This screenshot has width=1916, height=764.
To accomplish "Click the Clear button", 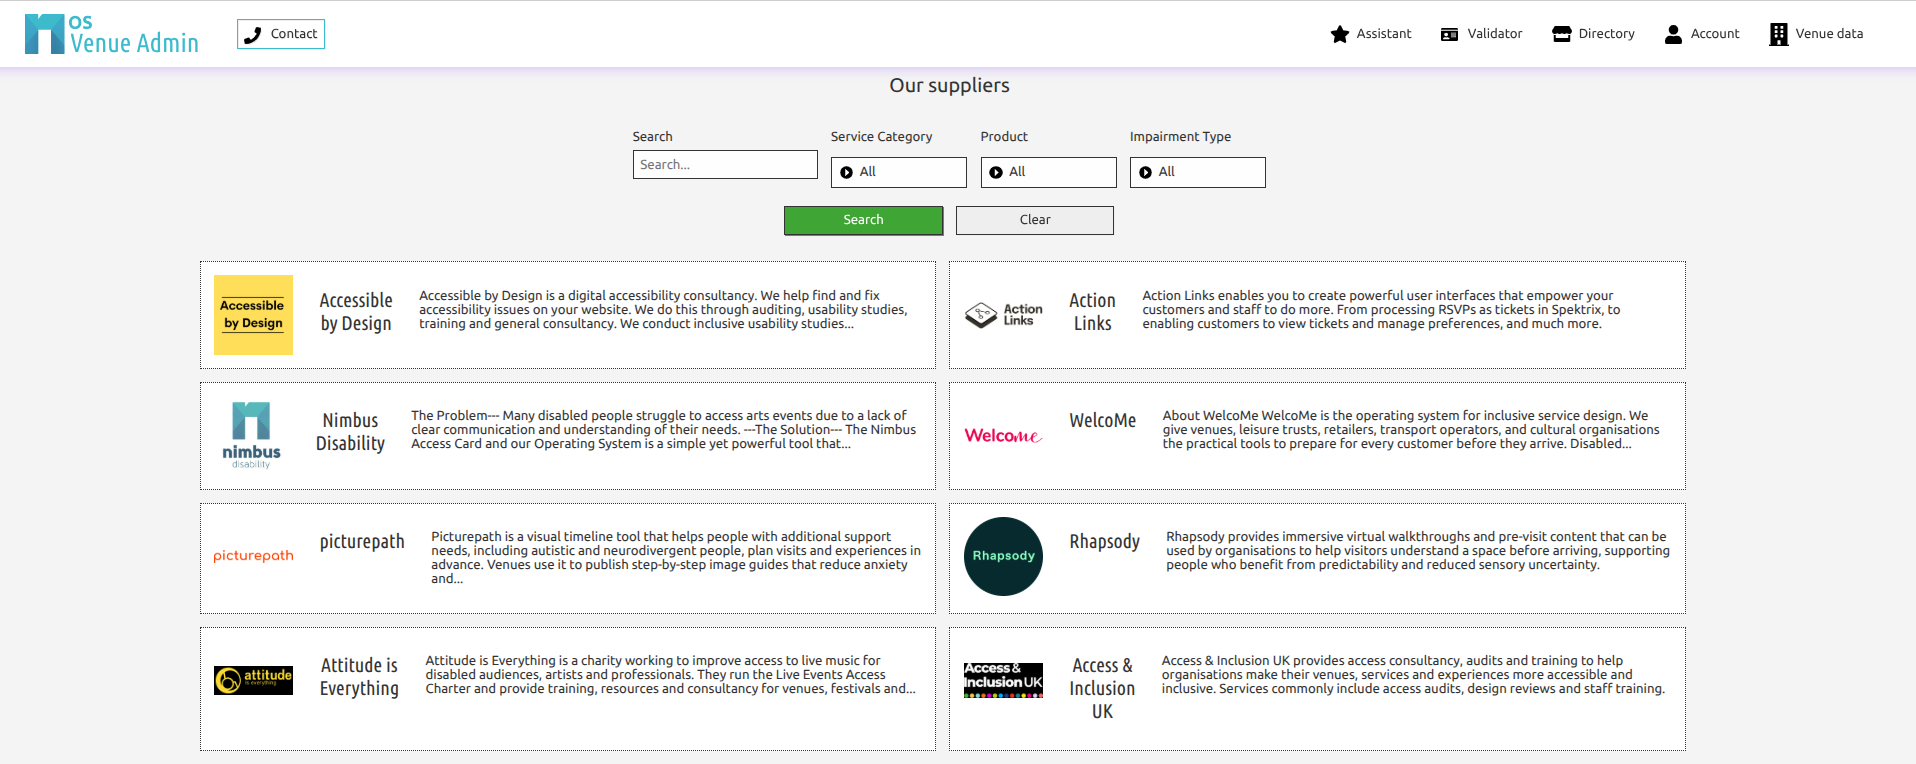I will point(1035,220).
